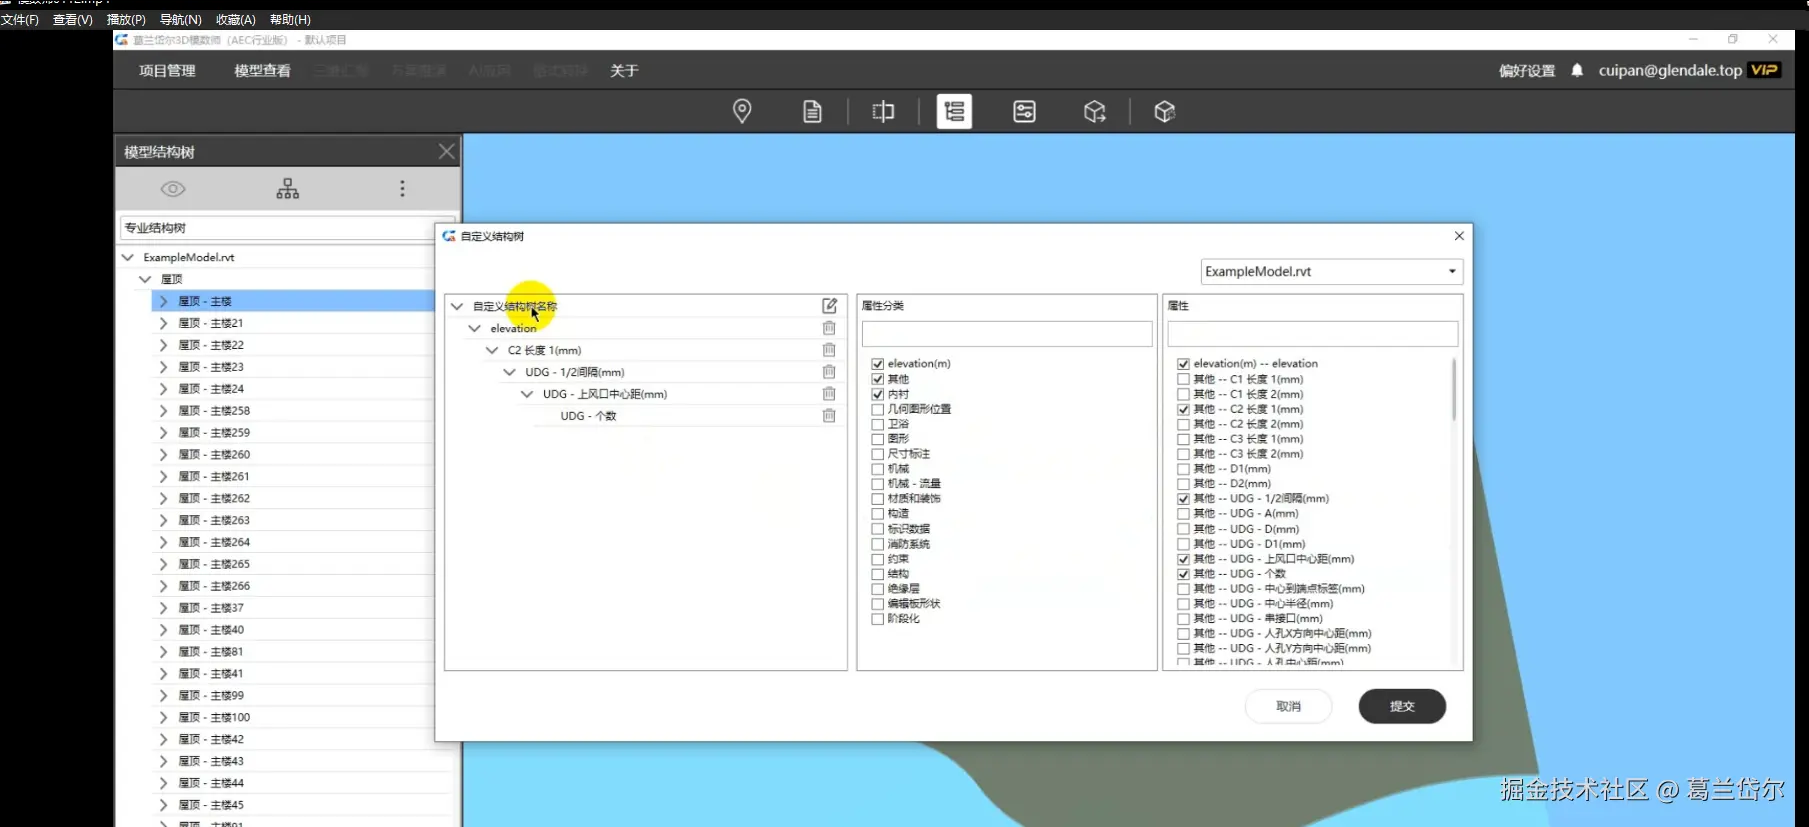Click the section split toolbar icon

(x=883, y=111)
